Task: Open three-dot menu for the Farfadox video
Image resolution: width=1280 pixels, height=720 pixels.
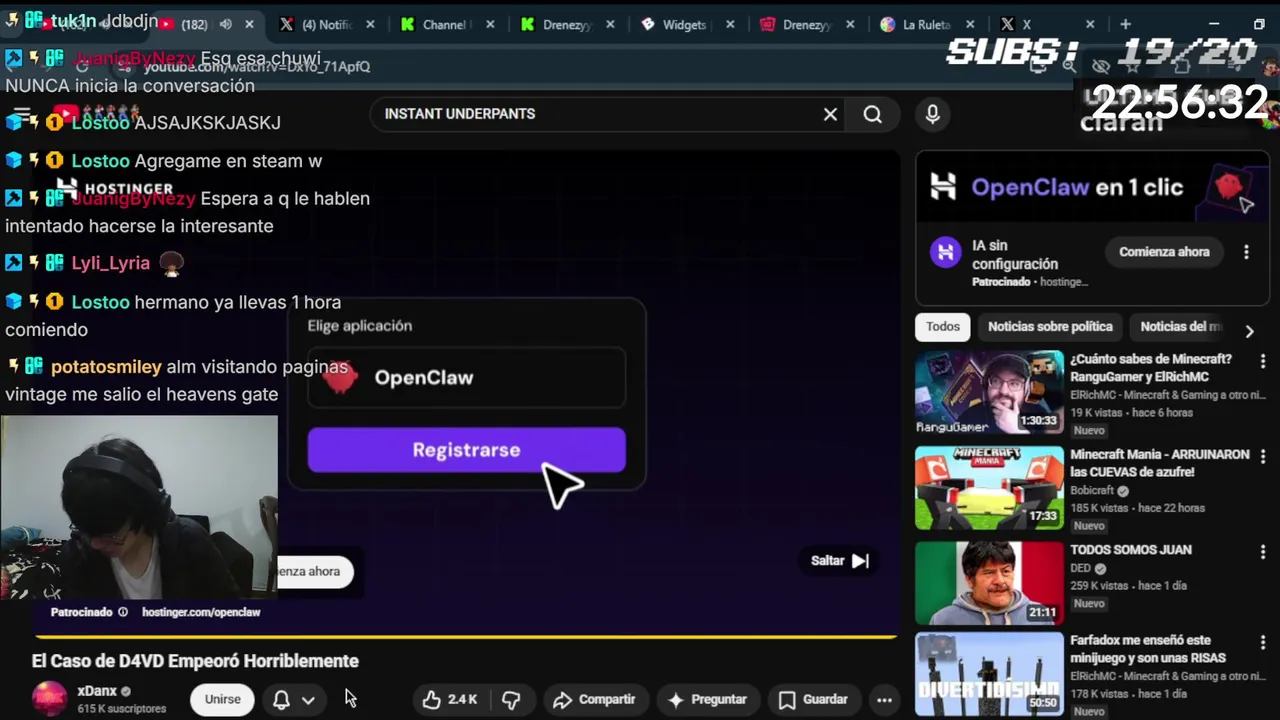Action: click(1262, 642)
